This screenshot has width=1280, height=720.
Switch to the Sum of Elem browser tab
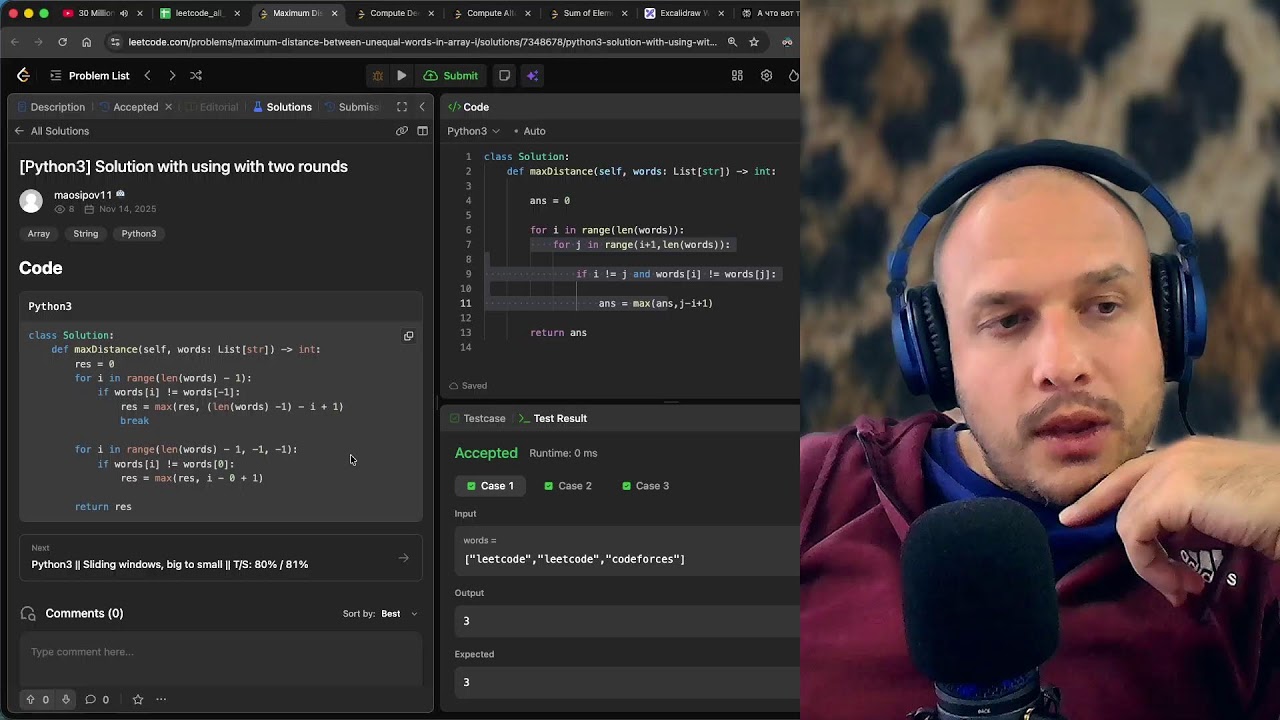point(587,13)
